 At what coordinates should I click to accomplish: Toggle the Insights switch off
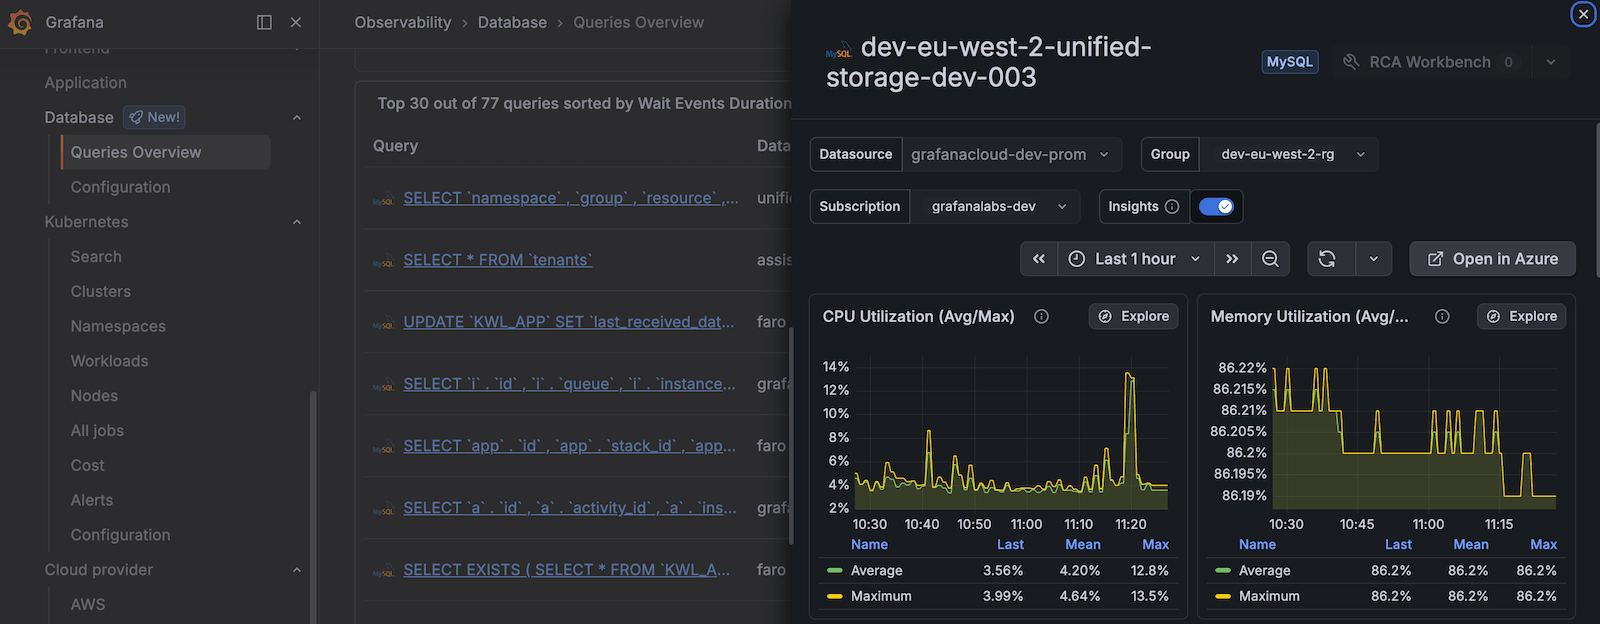(1216, 206)
